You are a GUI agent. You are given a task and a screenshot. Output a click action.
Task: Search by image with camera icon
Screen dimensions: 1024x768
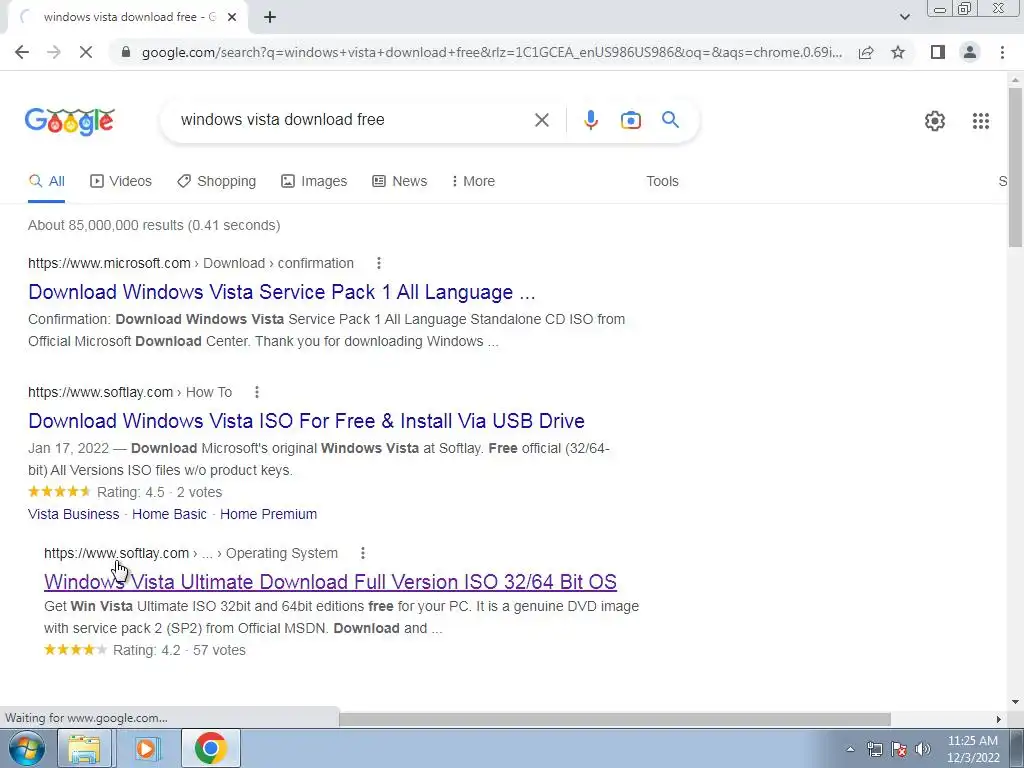click(630, 120)
